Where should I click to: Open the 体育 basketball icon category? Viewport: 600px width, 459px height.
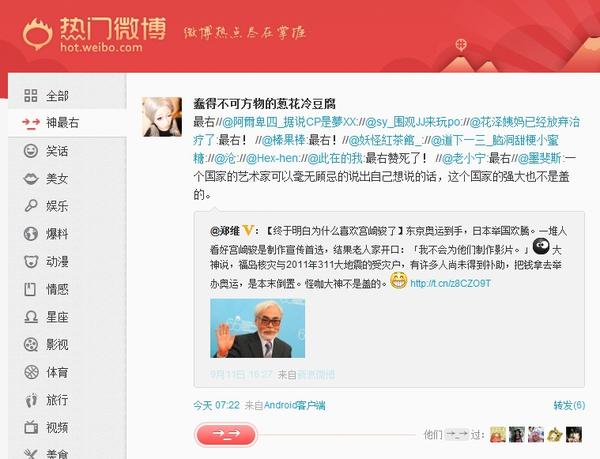click(x=31, y=372)
